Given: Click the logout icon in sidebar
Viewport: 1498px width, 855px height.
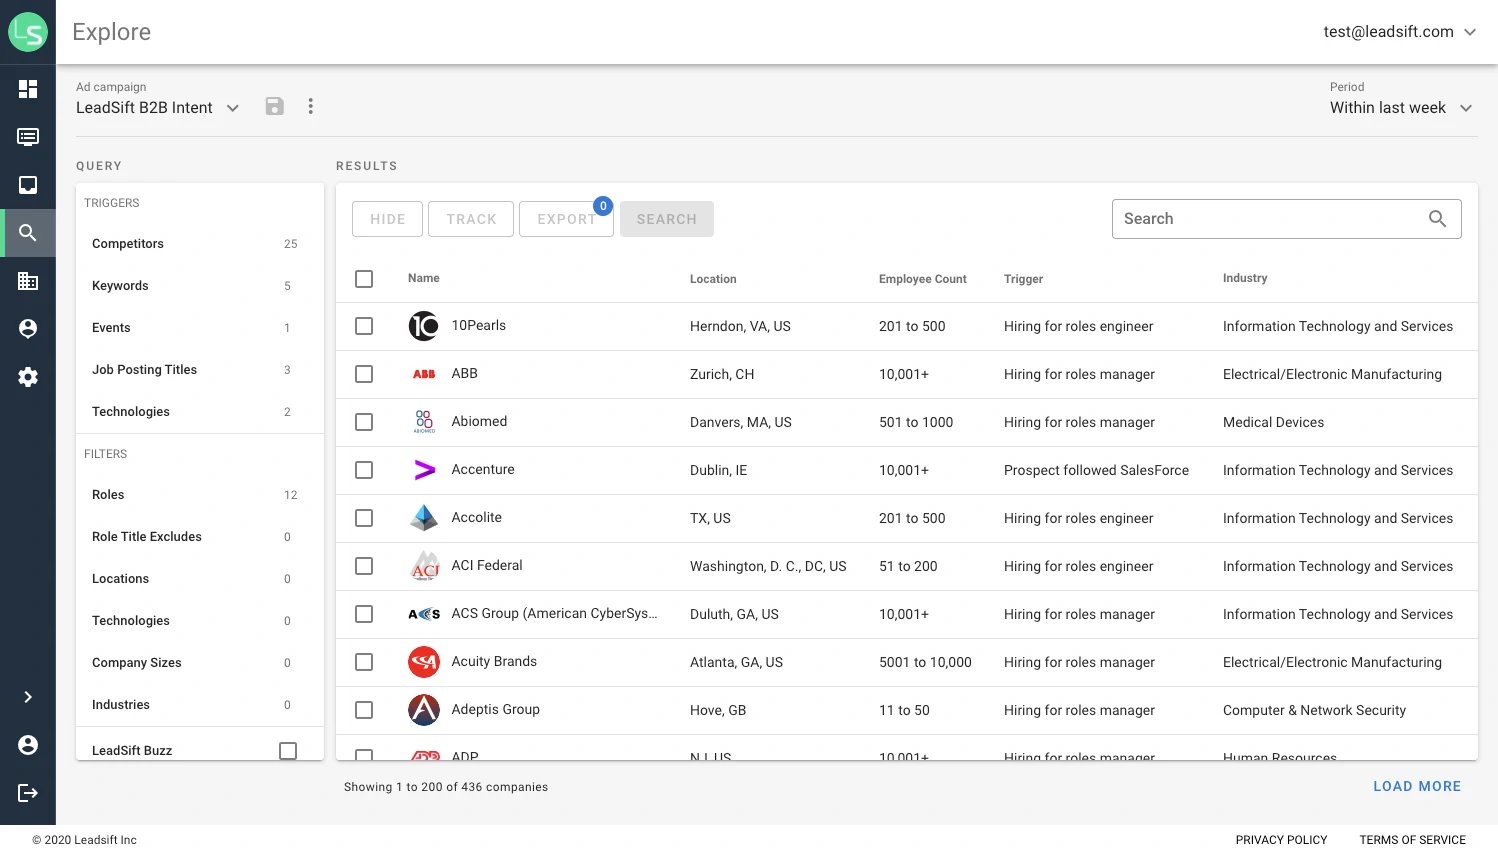Looking at the screenshot, I should (x=28, y=793).
